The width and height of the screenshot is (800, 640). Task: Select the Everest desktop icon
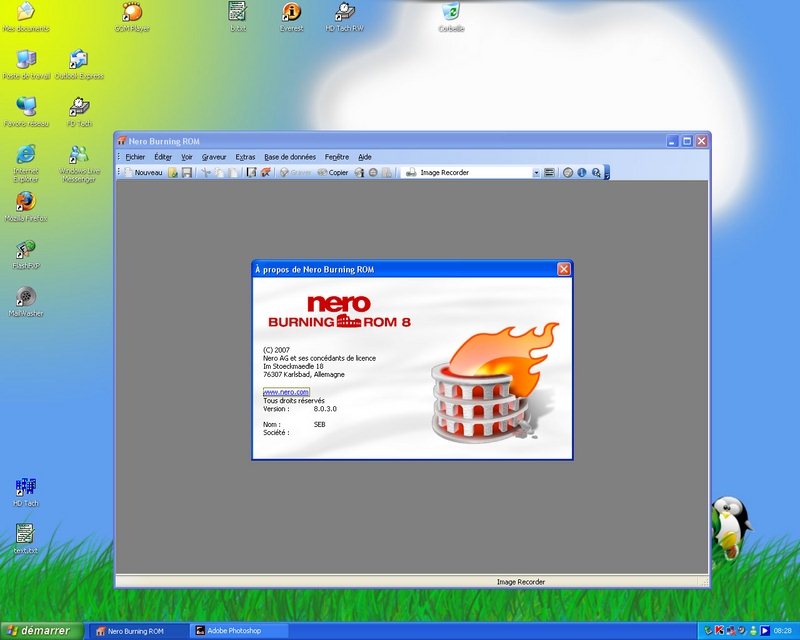[x=291, y=17]
